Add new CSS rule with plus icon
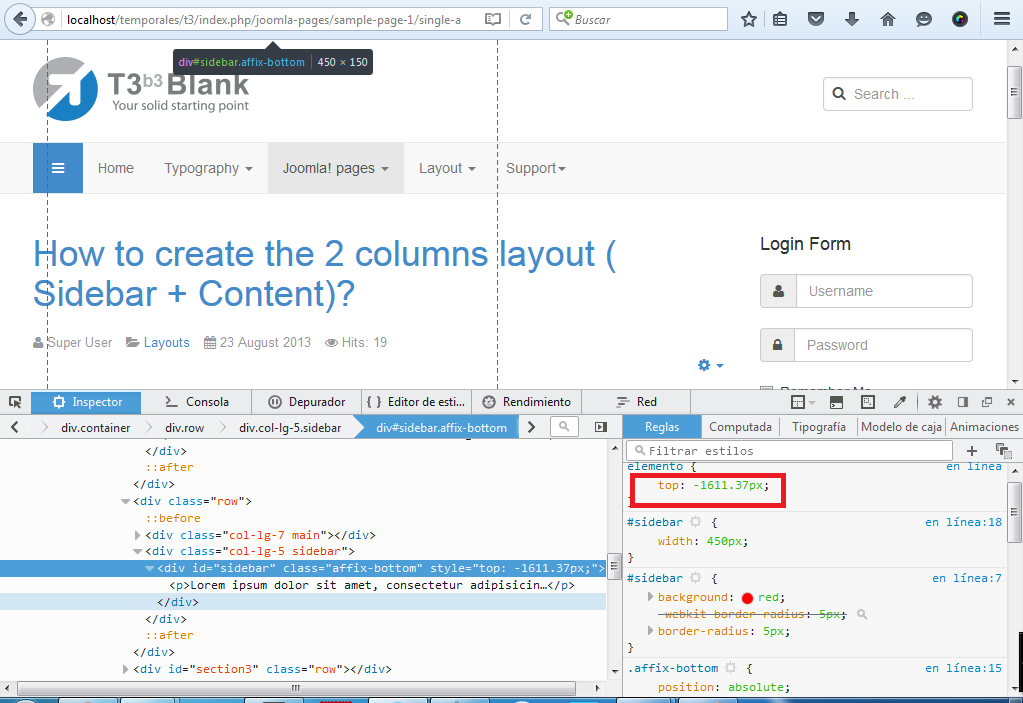Image resolution: width=1023 pixels, height=703 pixels. [971, 451]
